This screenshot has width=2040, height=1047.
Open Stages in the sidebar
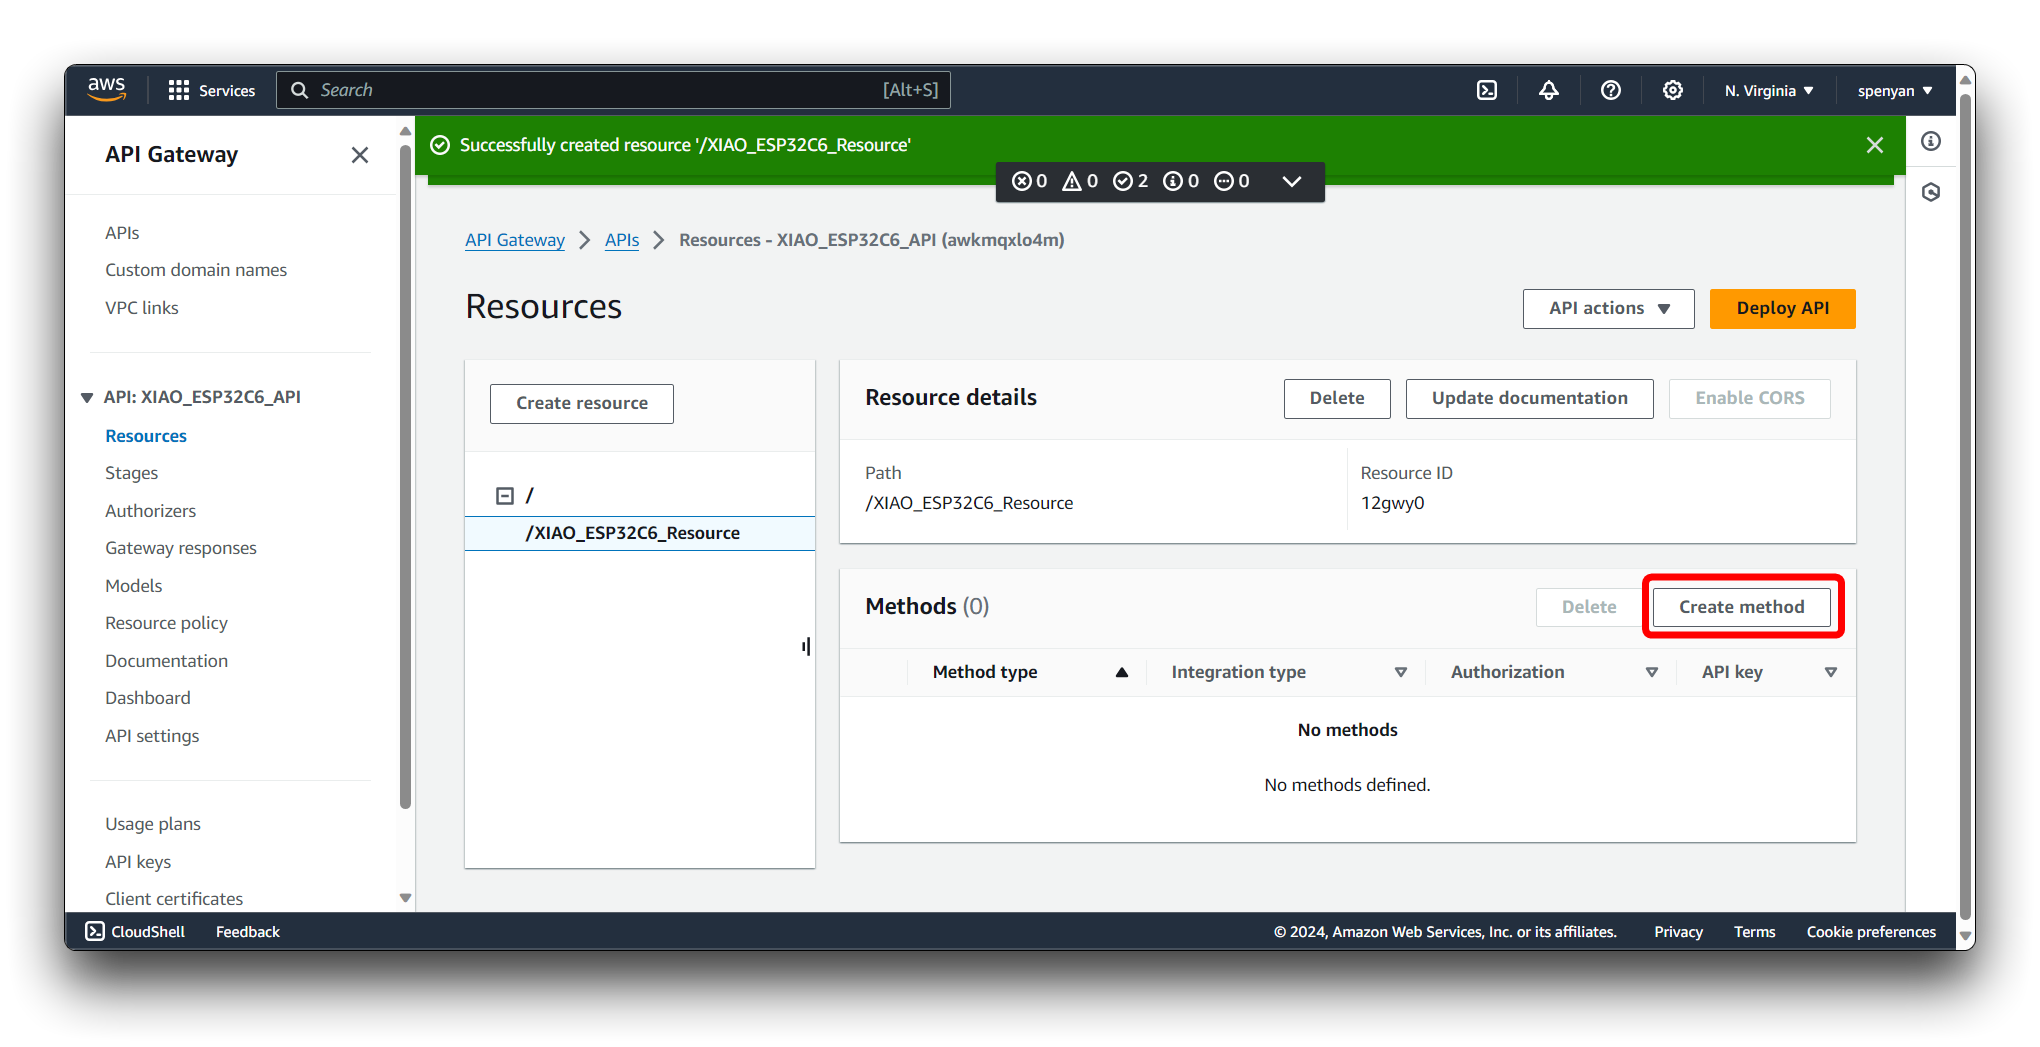132,473
